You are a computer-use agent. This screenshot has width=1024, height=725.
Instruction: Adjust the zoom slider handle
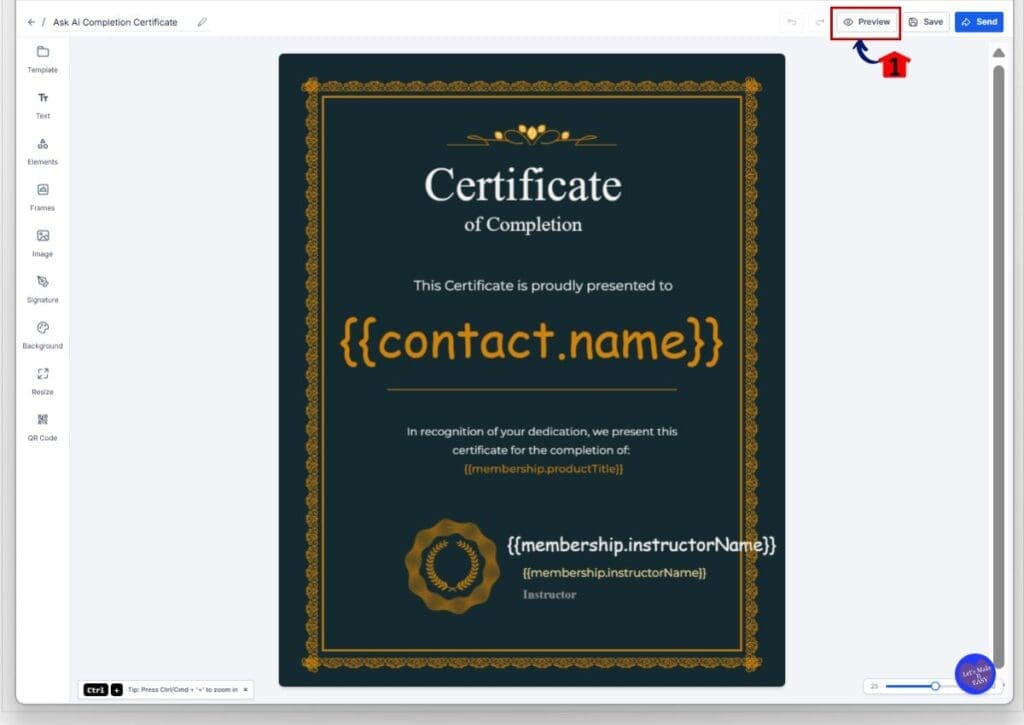tap(935, 686)
